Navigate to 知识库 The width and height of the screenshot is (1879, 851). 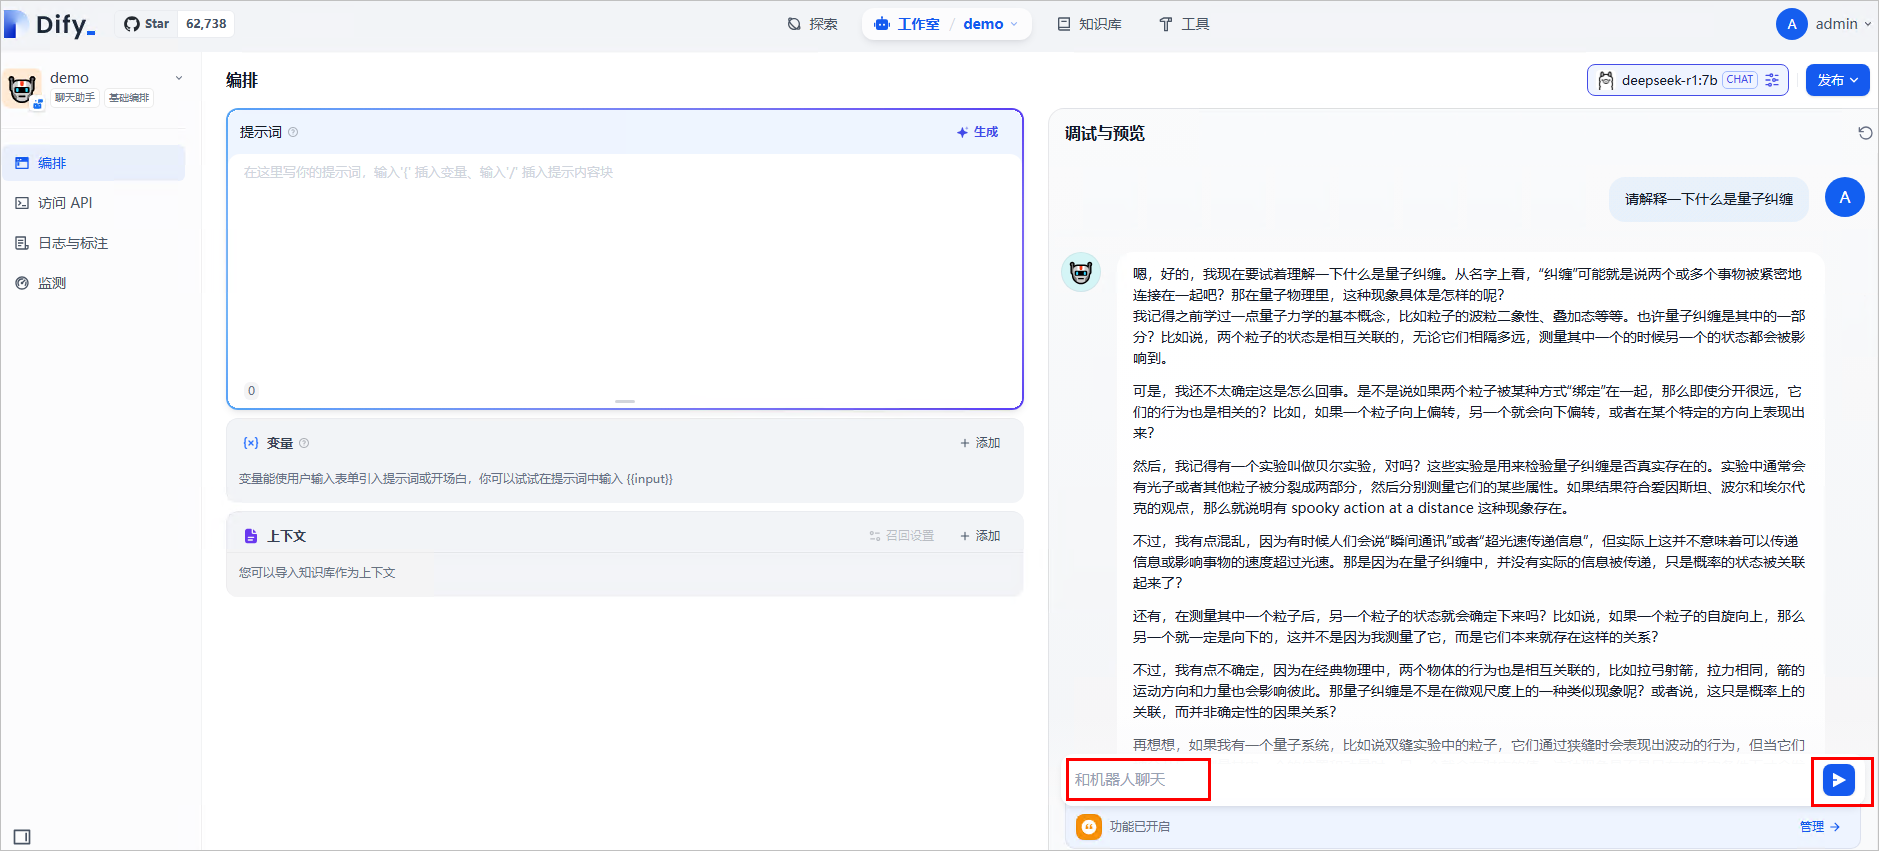[1090, 24]
